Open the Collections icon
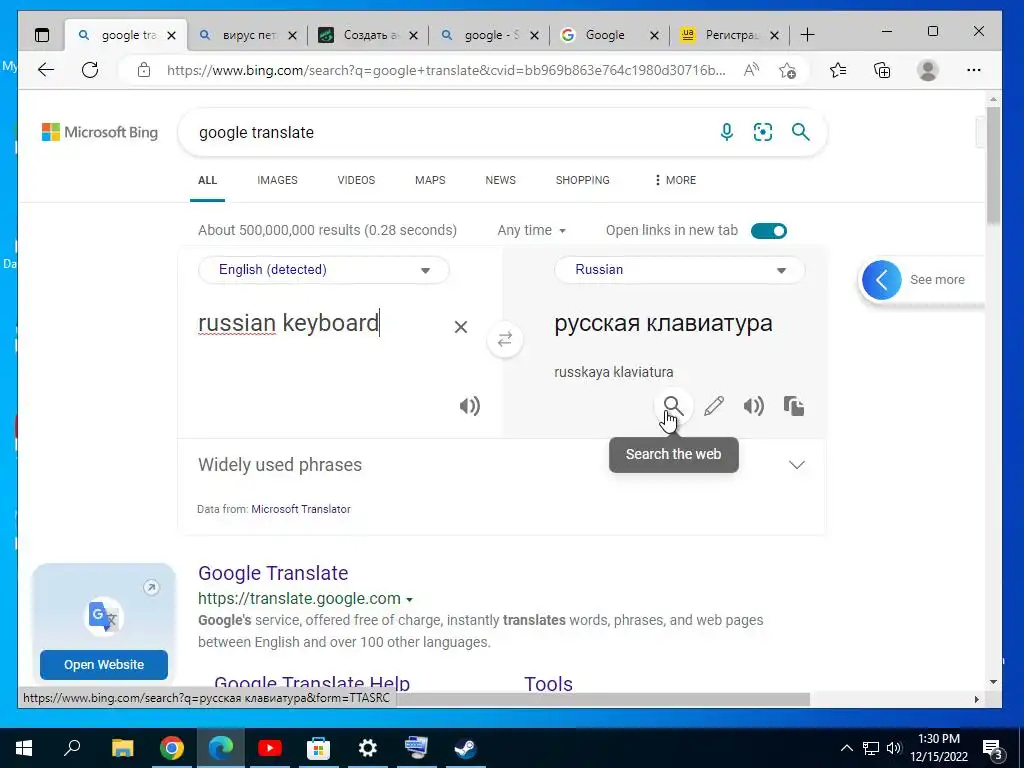1024x768 pixels. [x=882, y=70]
